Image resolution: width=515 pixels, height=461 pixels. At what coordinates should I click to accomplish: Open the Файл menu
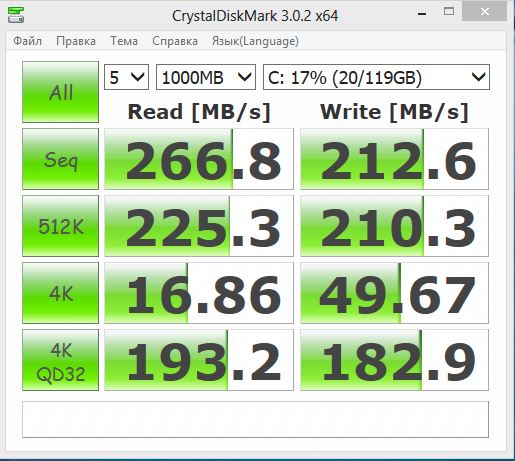tap(27, 41)
